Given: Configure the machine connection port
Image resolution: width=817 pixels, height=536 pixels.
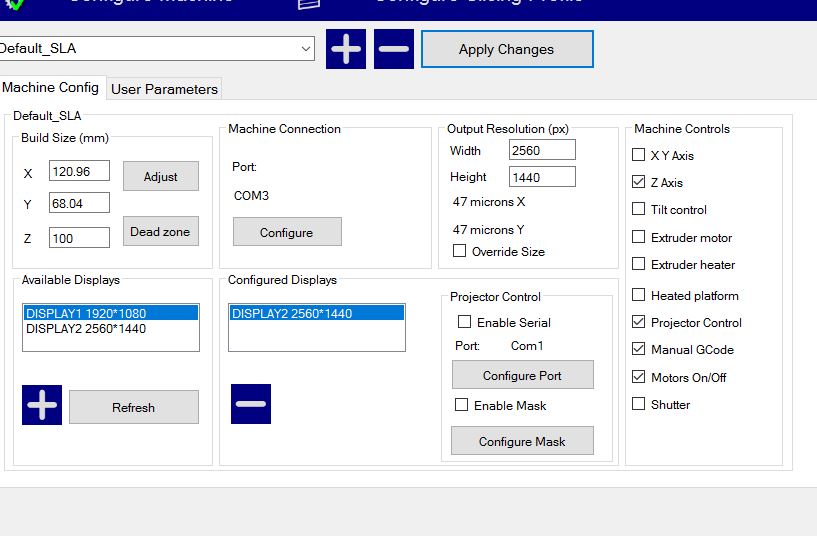Looking at the screenshot, I should click(x=287, y=232).
